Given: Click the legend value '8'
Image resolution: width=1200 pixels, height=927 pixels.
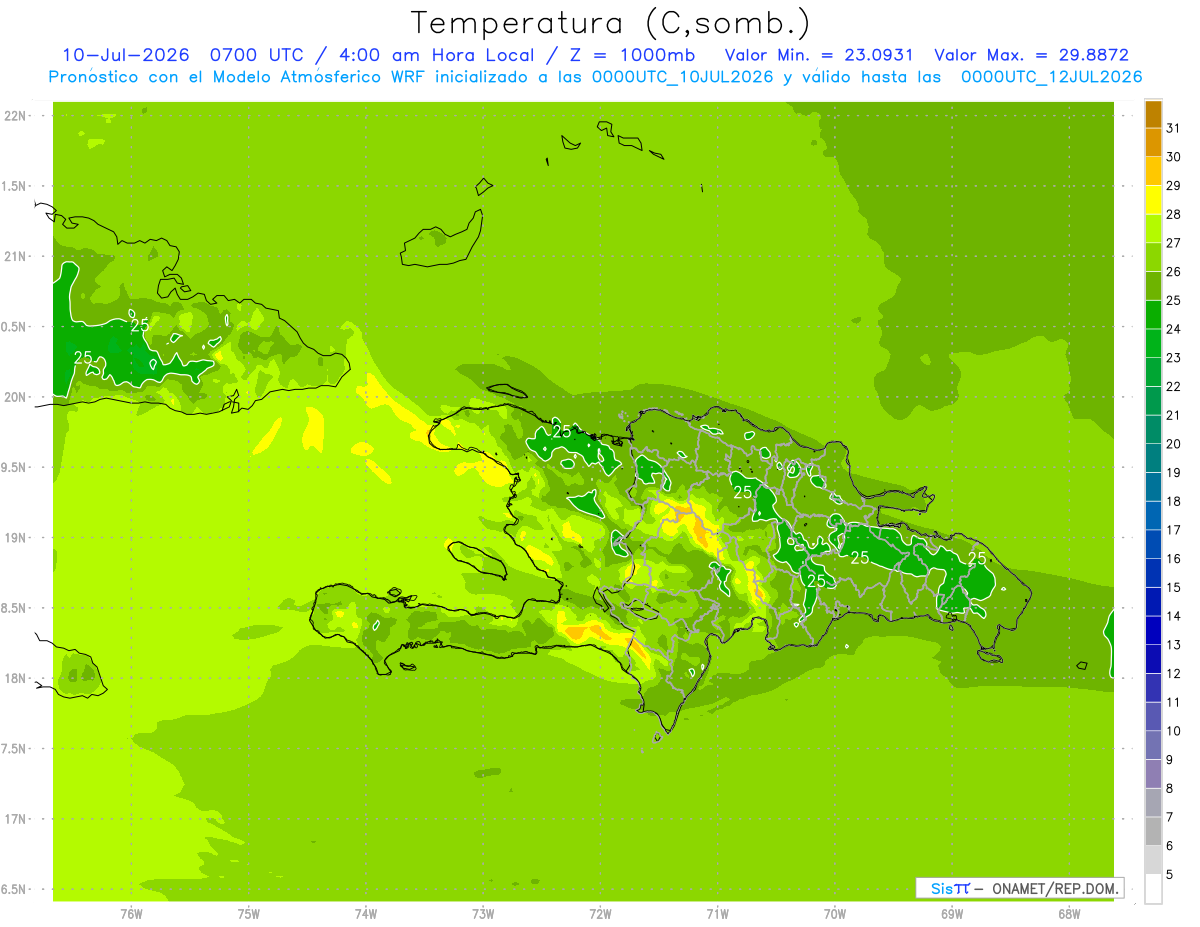Looking at the screenshot, I should (1170, 789).
